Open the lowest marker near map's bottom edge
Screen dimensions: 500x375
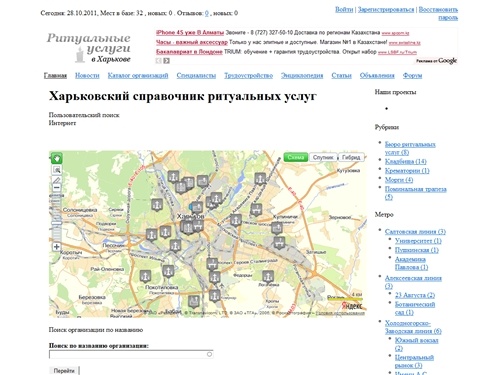click(194, 301)
